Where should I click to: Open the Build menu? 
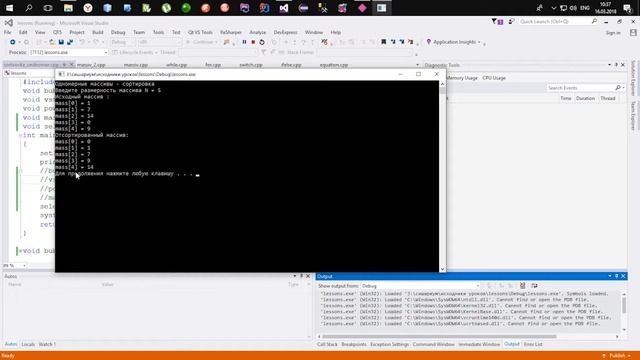[x=98, y=32]
